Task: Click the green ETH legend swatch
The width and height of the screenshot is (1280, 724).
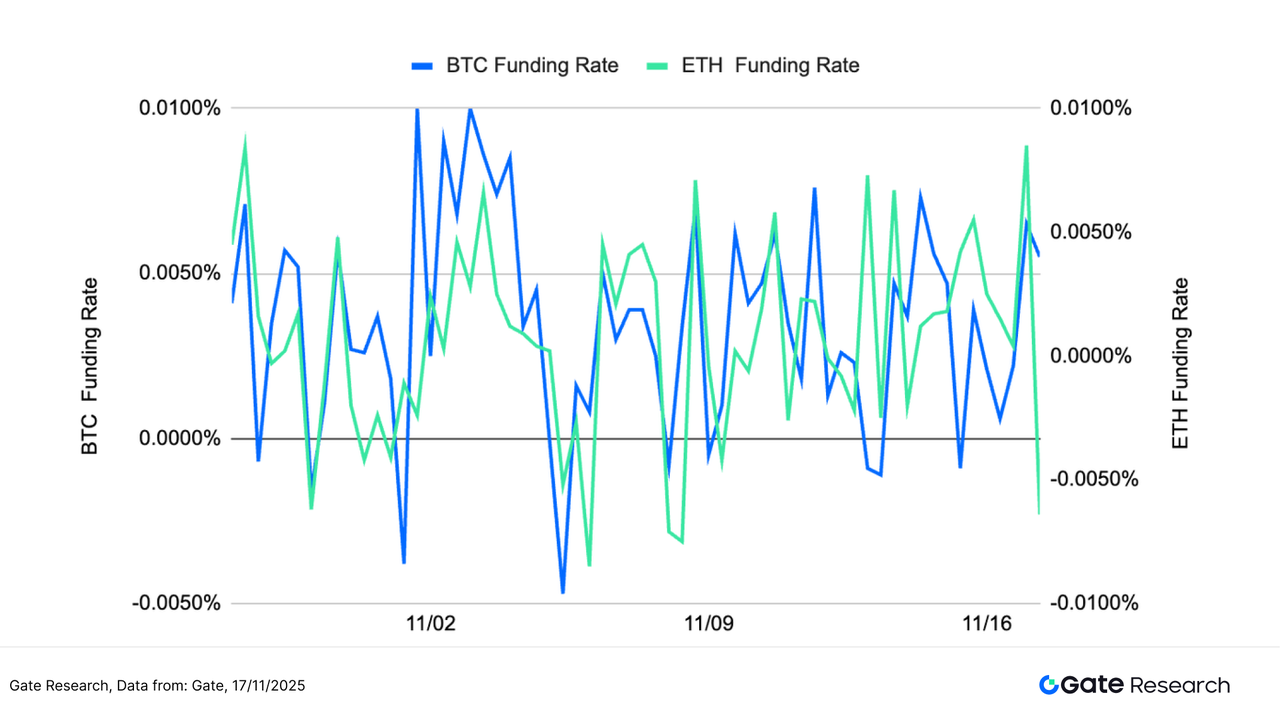Action: (655, 66)
